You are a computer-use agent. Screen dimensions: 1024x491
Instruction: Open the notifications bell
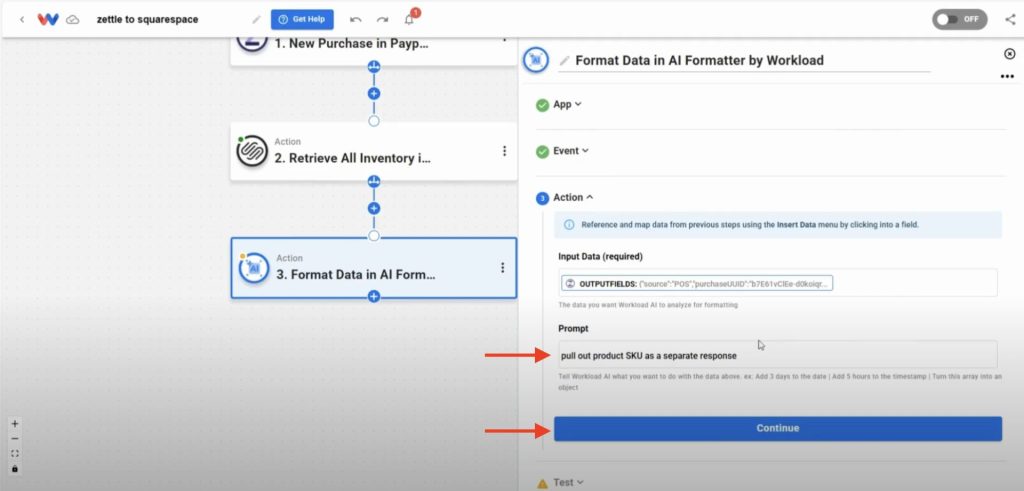pyautogui.click(x=409, y=19)
